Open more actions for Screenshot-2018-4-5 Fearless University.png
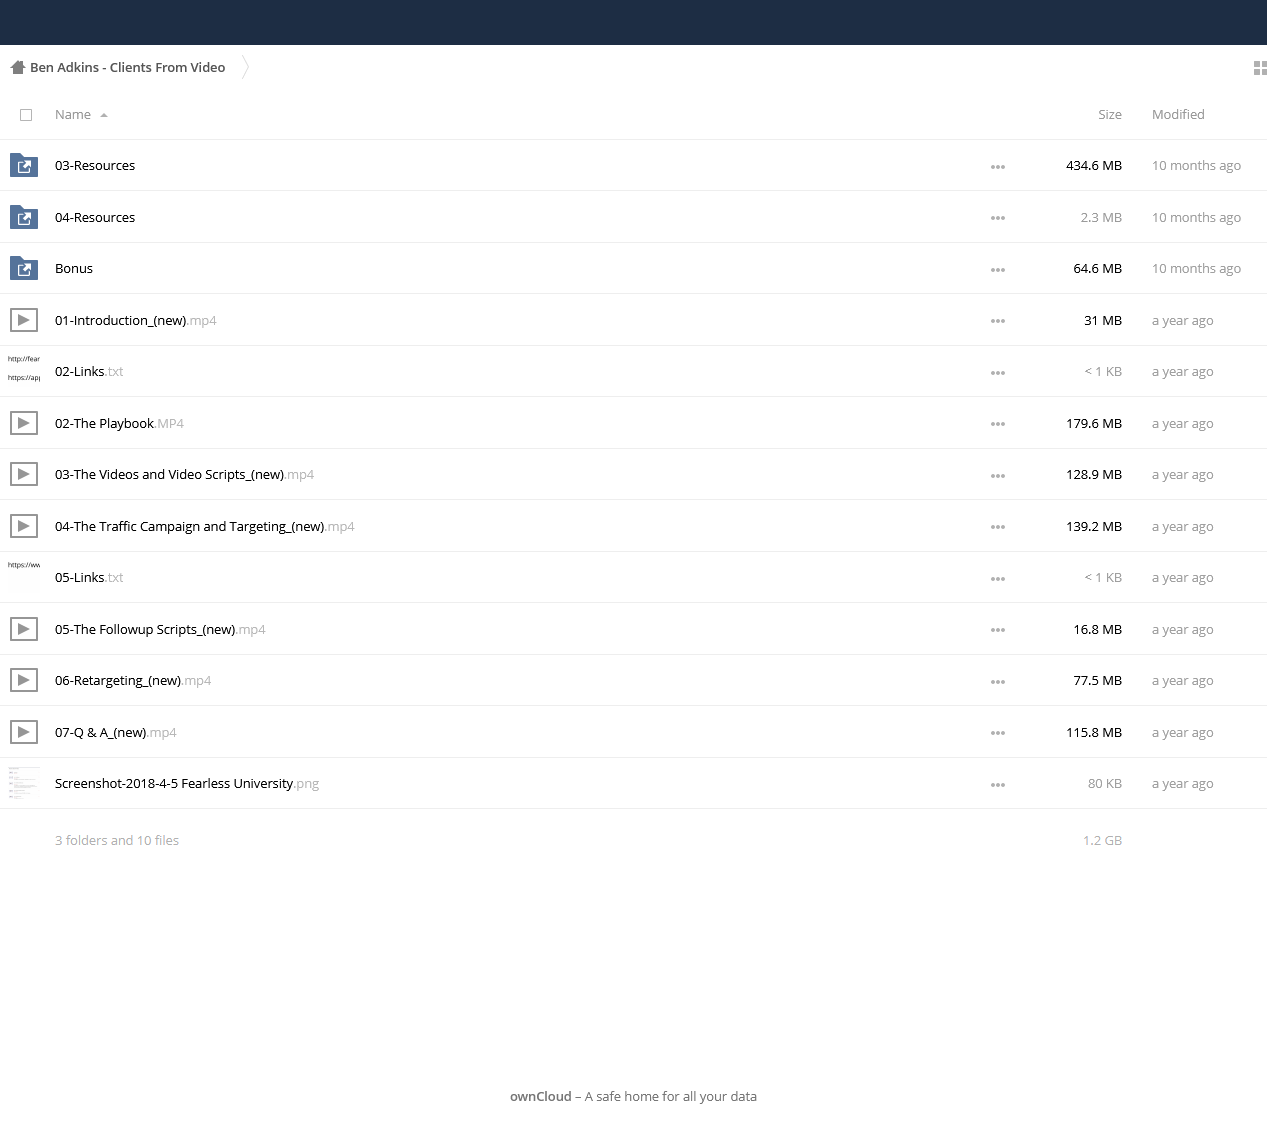Viewport: 1267px width, 1126px height. (998, 785)
